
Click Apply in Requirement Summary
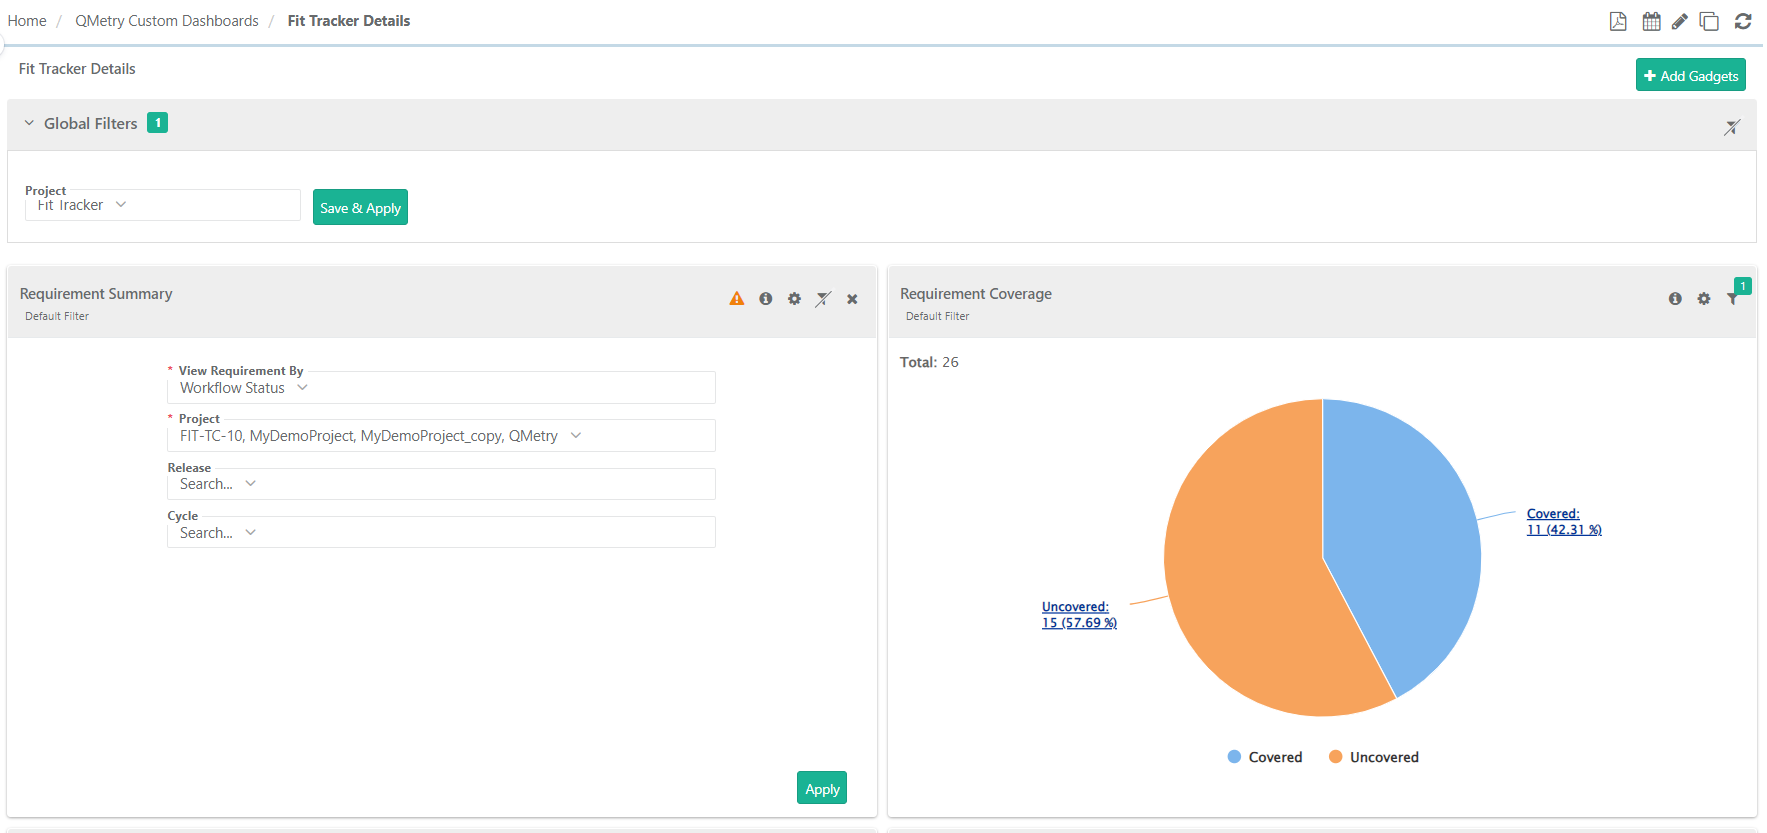pyautogui.click(x=822, y=788)
